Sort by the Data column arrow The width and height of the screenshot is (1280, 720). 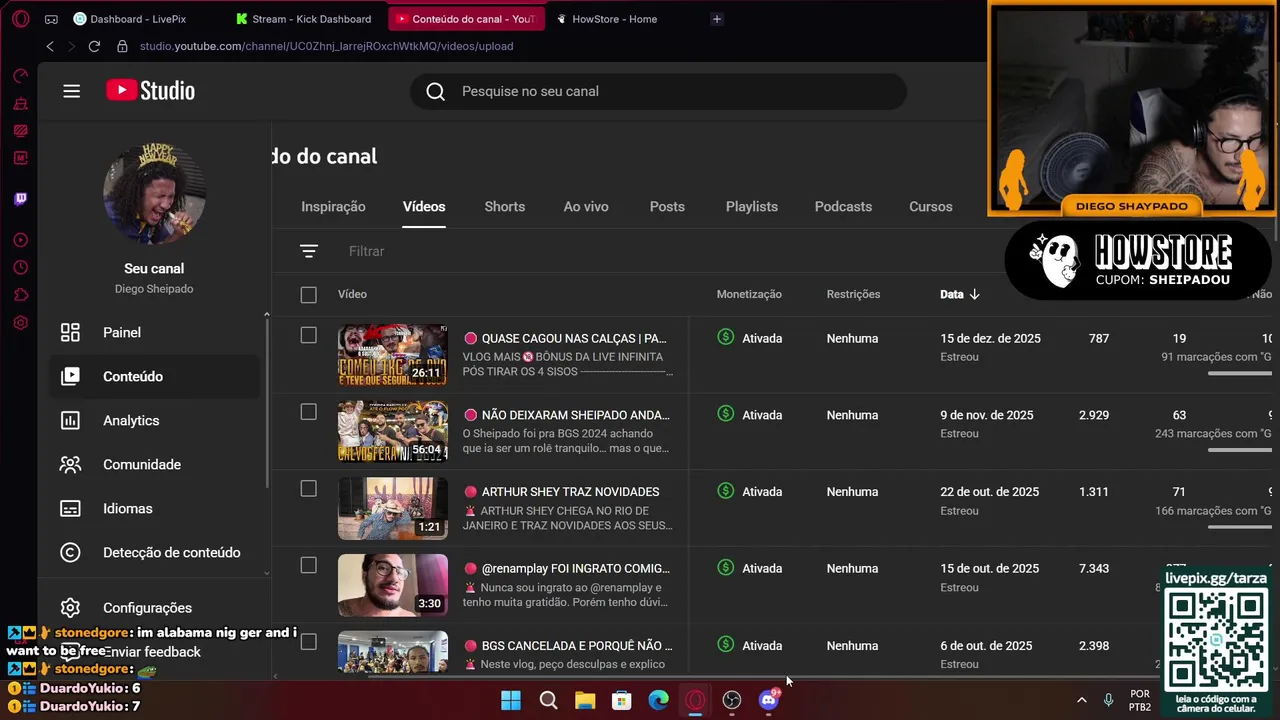(x=974, y=294)
